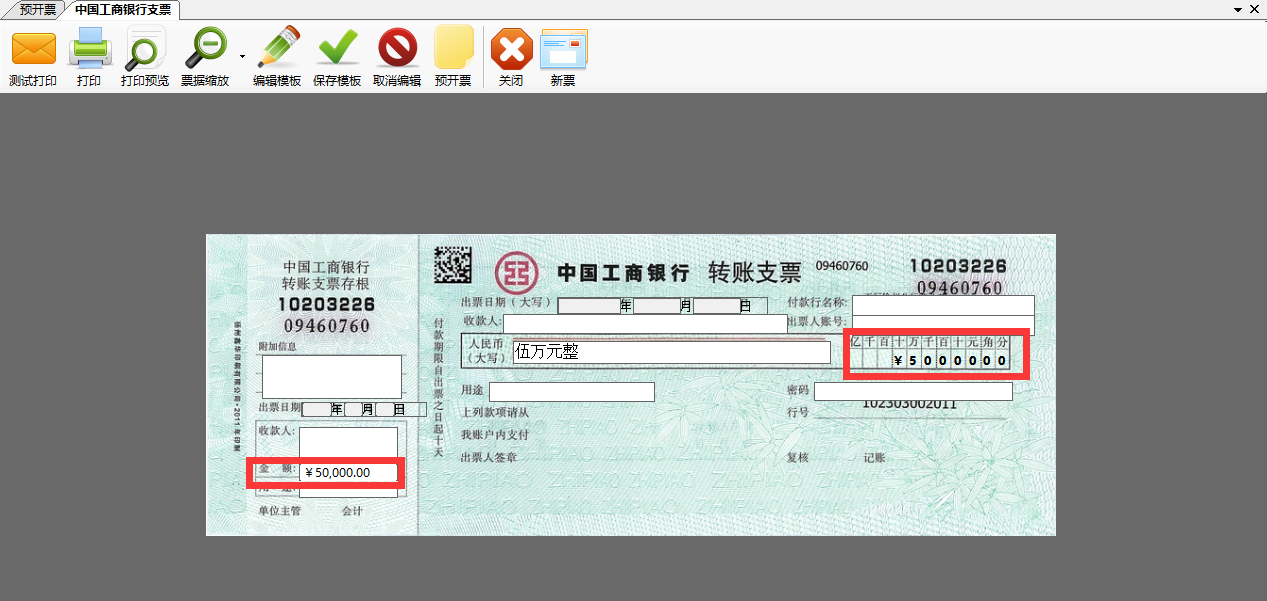This screenshot has height=601, width=1267.
Task: Click the month box in stub 出票日期
Action: (352, 409)
